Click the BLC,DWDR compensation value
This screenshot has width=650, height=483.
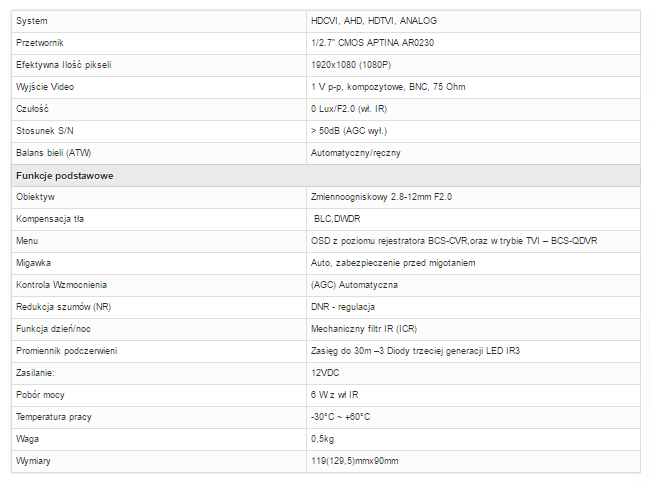[337, 219]
